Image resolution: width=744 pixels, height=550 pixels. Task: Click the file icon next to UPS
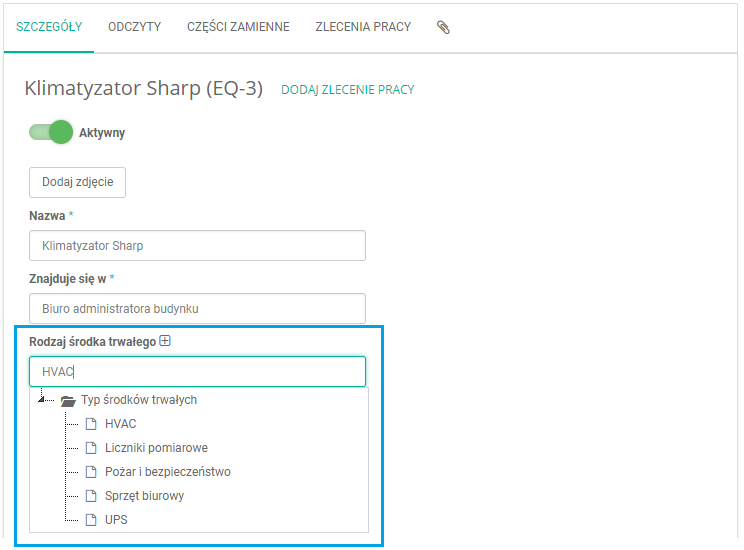(91, 520)
